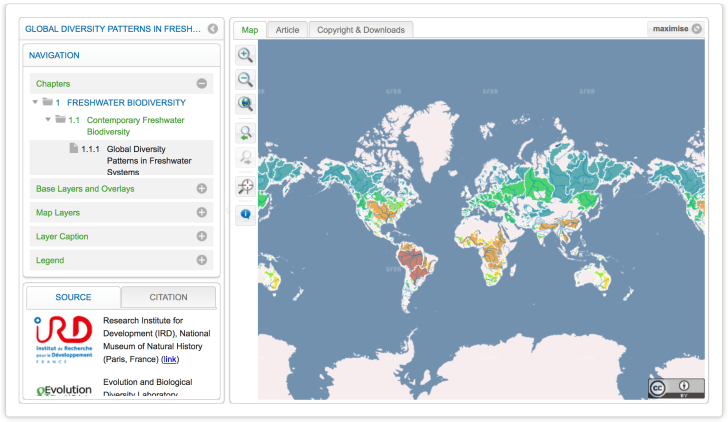
Task: Click 'Evolution and Biological' text
Action: point(148,382)
